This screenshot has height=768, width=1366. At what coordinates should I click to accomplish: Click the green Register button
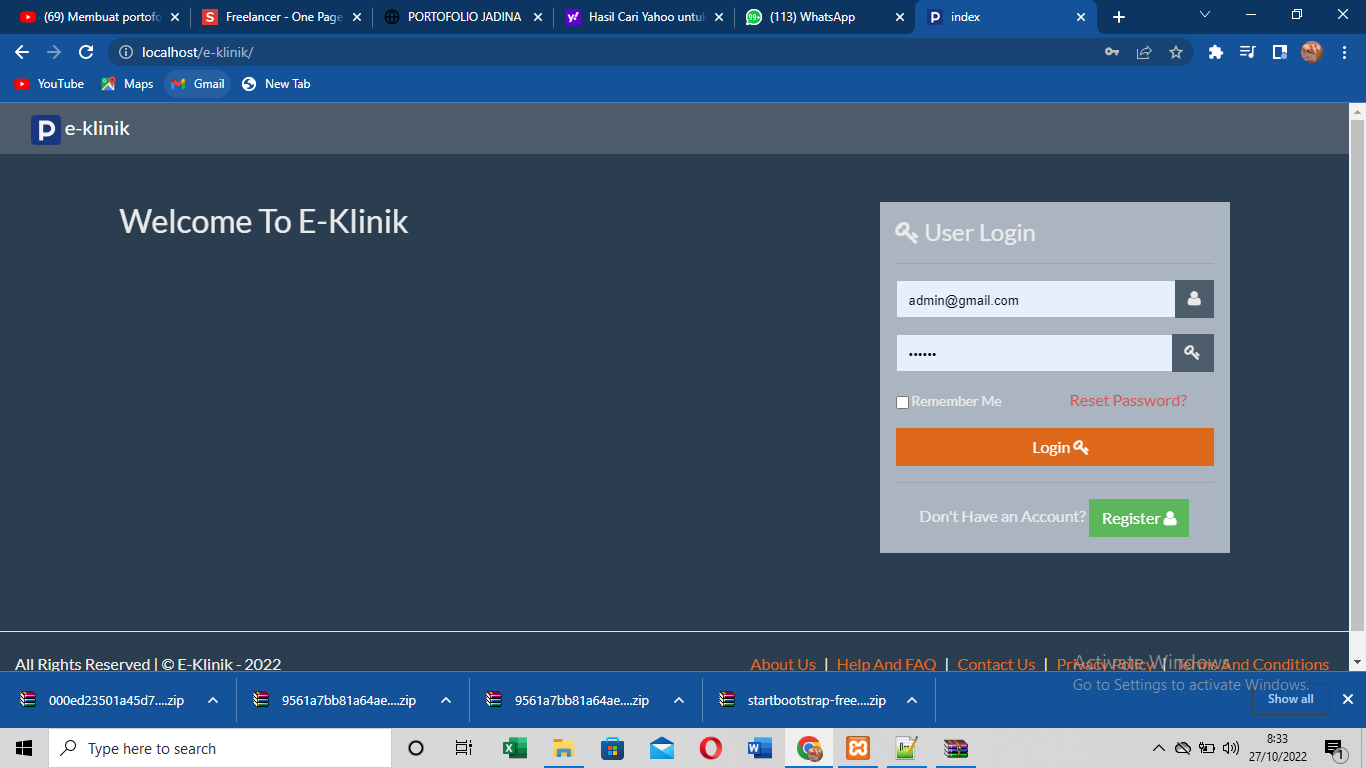point(1138,518)
